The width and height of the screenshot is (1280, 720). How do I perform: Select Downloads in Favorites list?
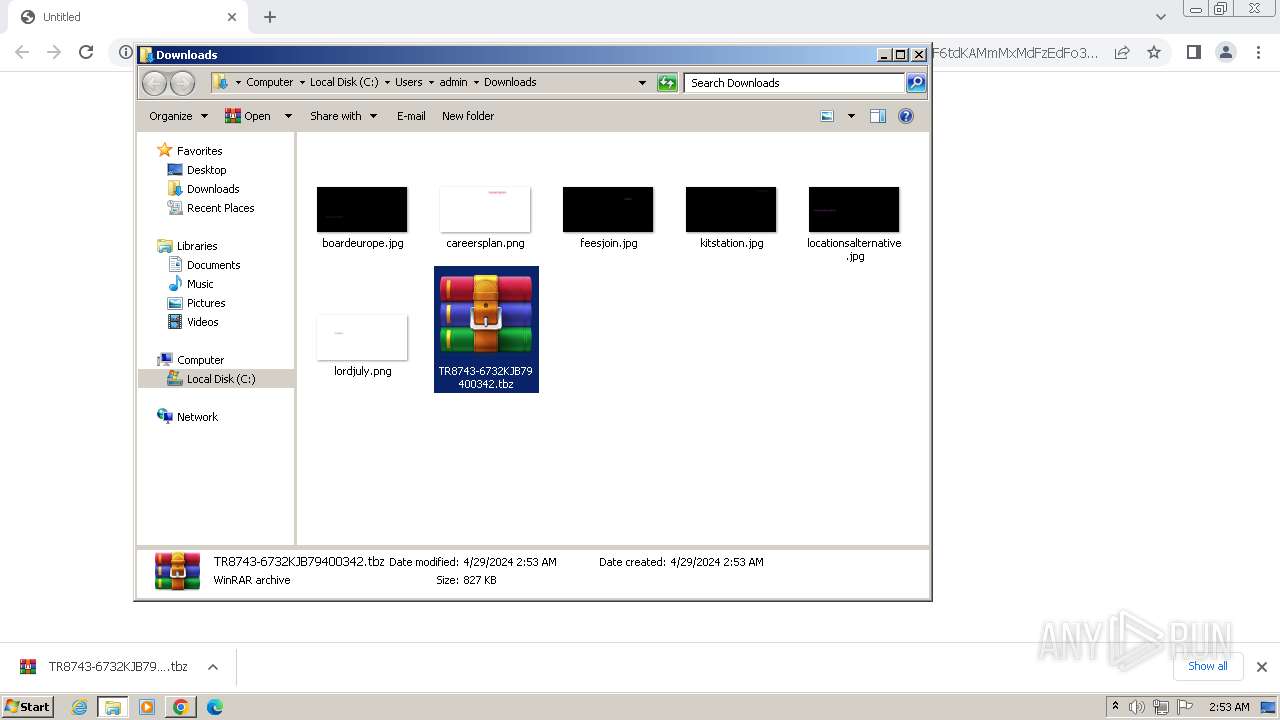pyautogui.click(x=203, y=189)
